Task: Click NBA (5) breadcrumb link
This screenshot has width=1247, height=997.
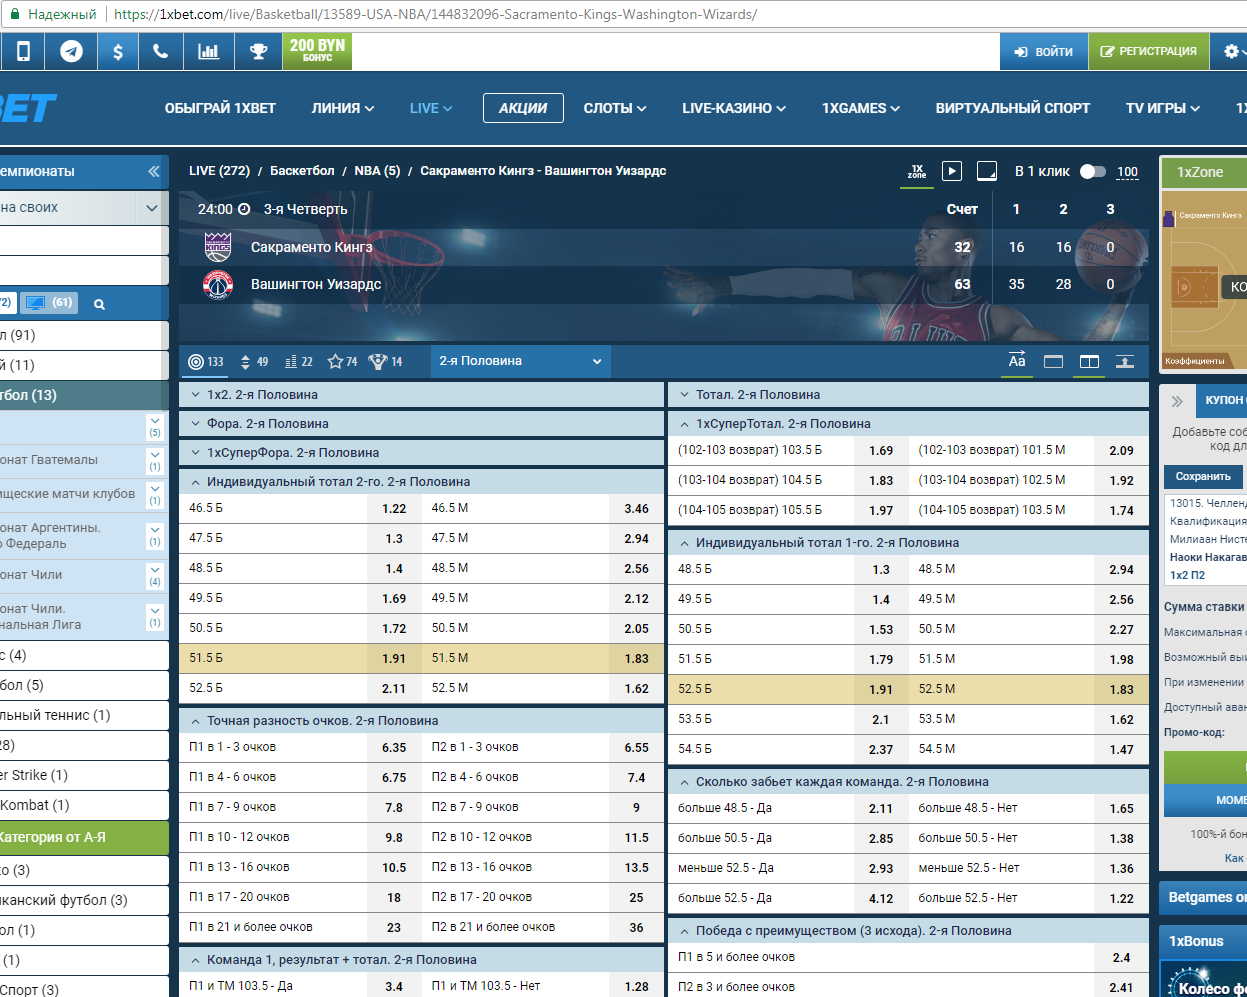Action: tap(377, 171)
